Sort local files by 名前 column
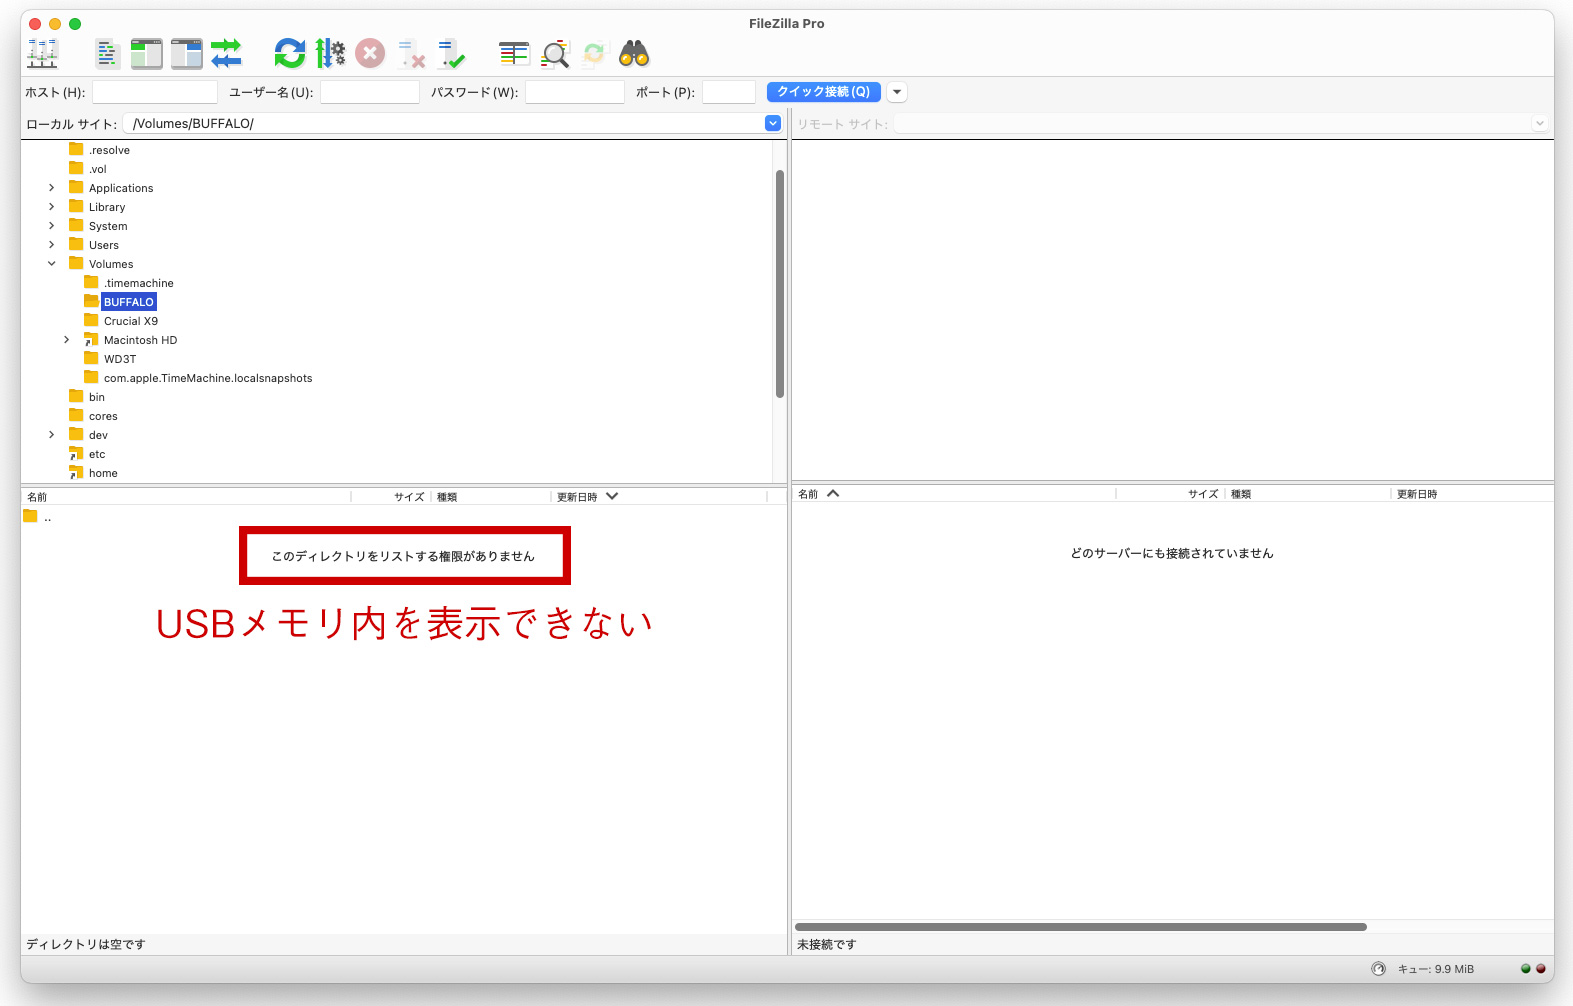The height and width of the screenshot is (1006, 1573). (x=186, y=497)
